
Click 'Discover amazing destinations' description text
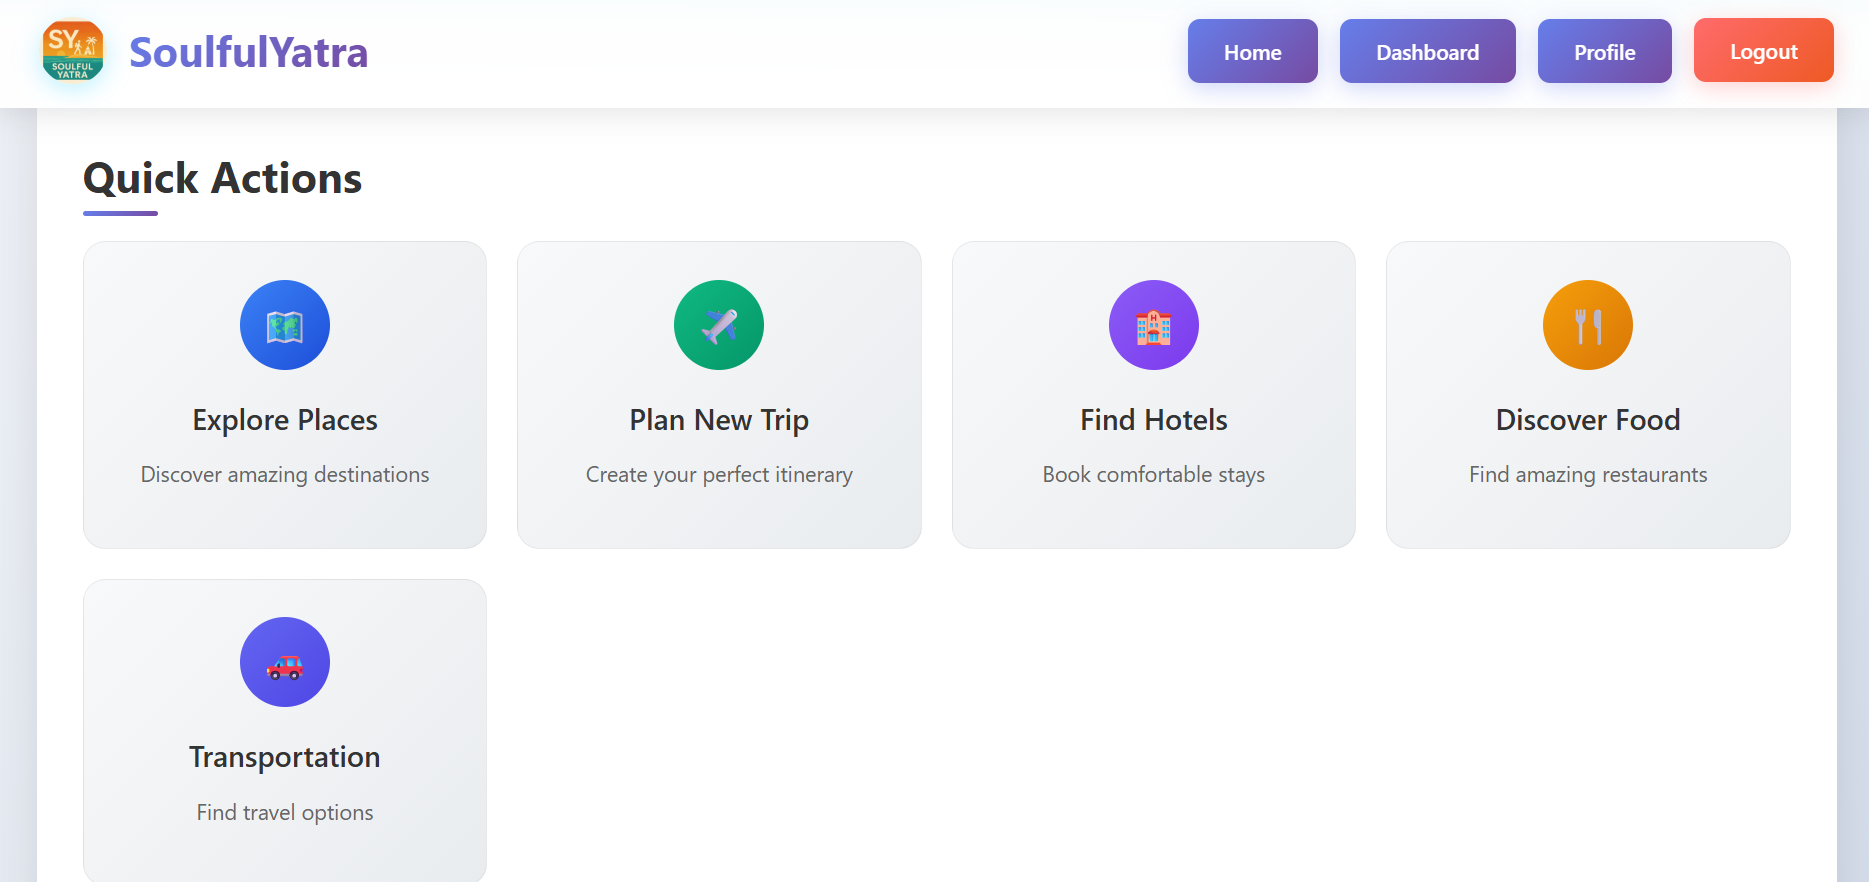(285, 474)
